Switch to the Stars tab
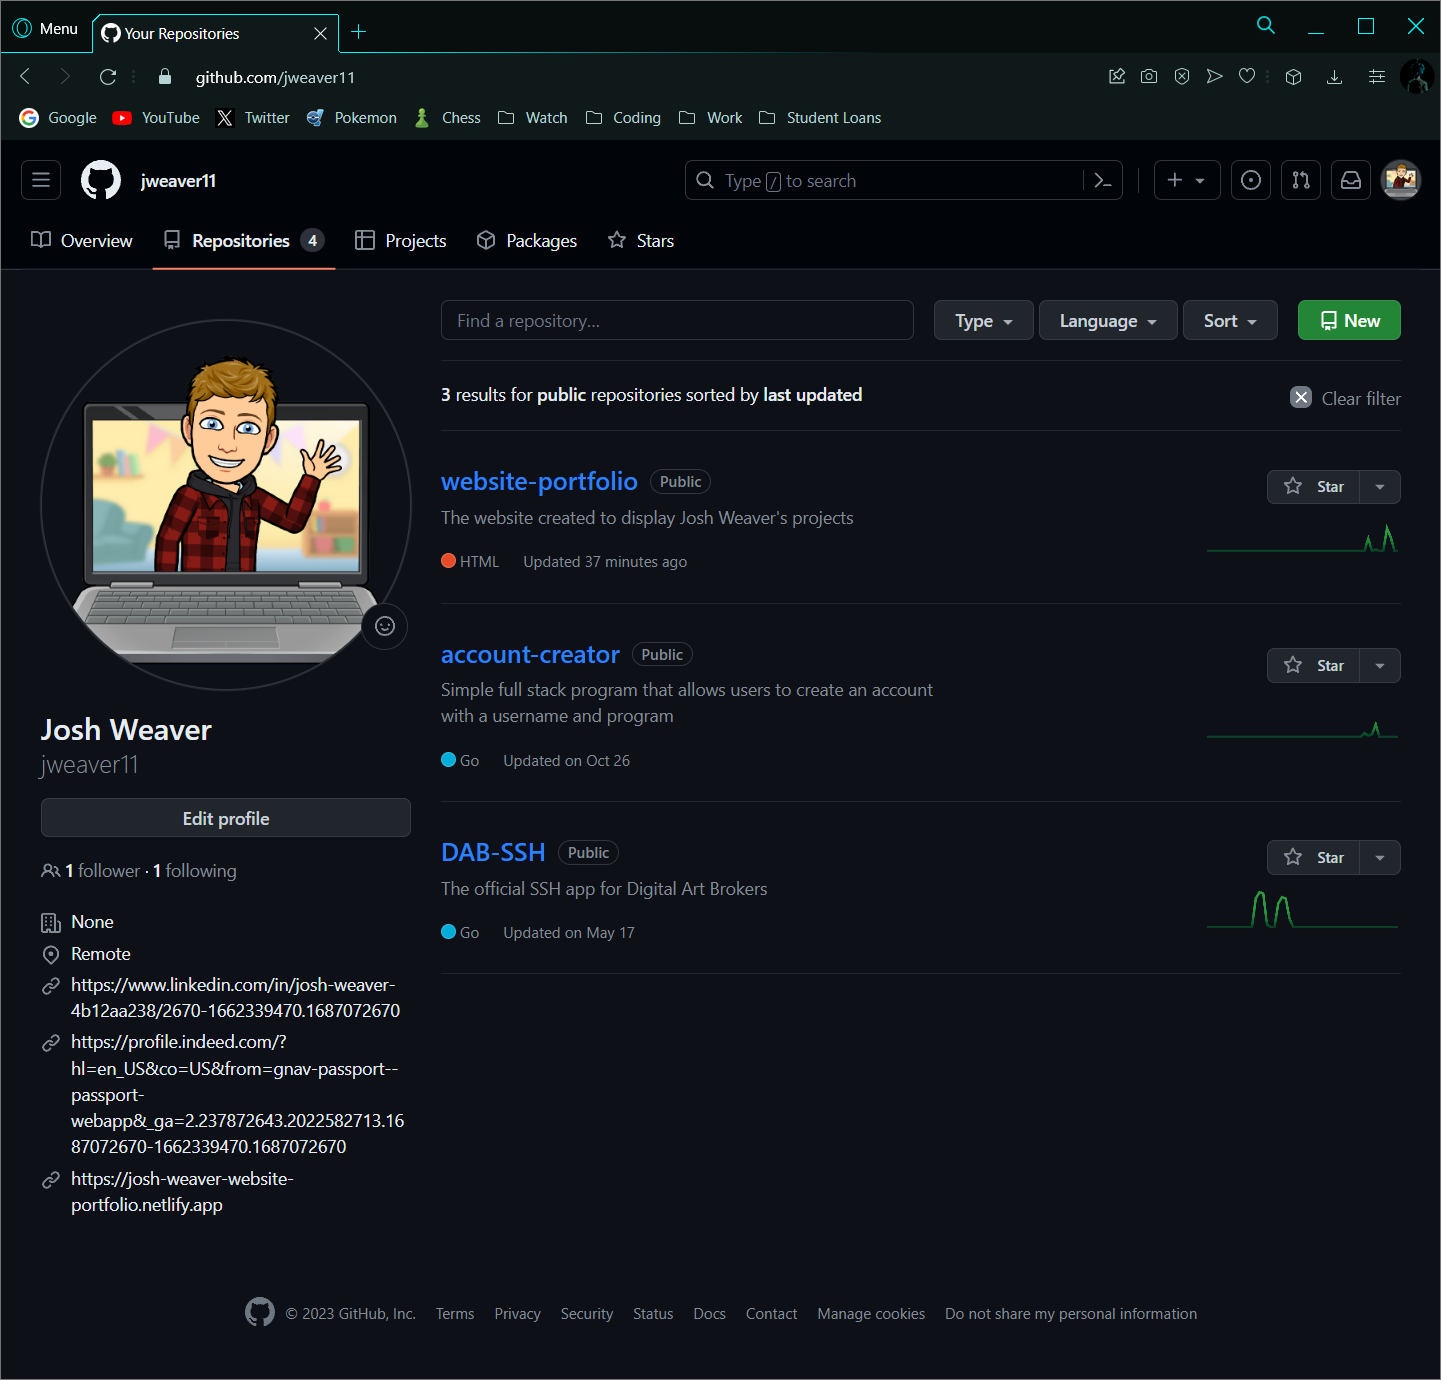Viewport: 1441px width, 1380px height. click(641, 240)
